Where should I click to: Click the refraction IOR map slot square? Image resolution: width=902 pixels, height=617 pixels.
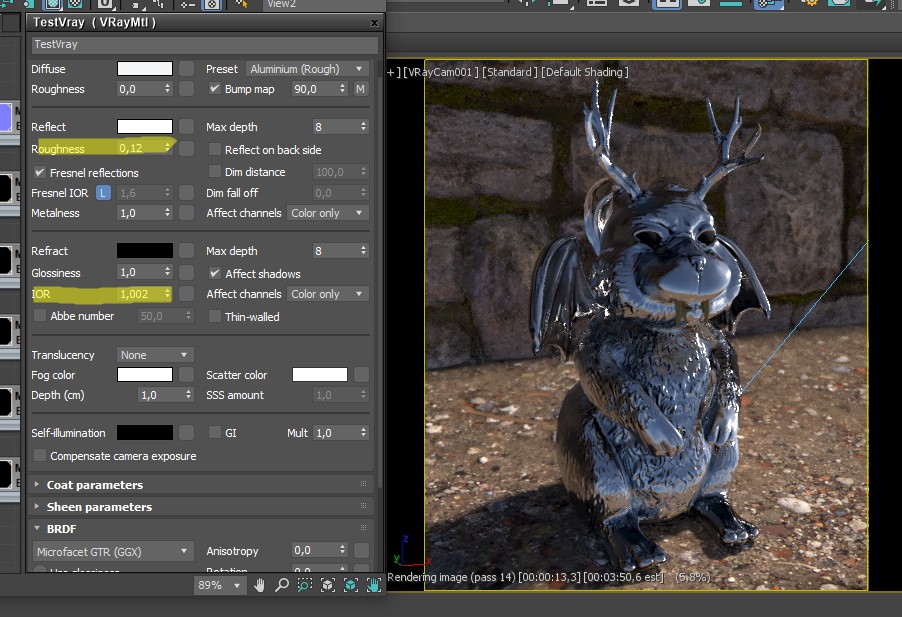186,294
